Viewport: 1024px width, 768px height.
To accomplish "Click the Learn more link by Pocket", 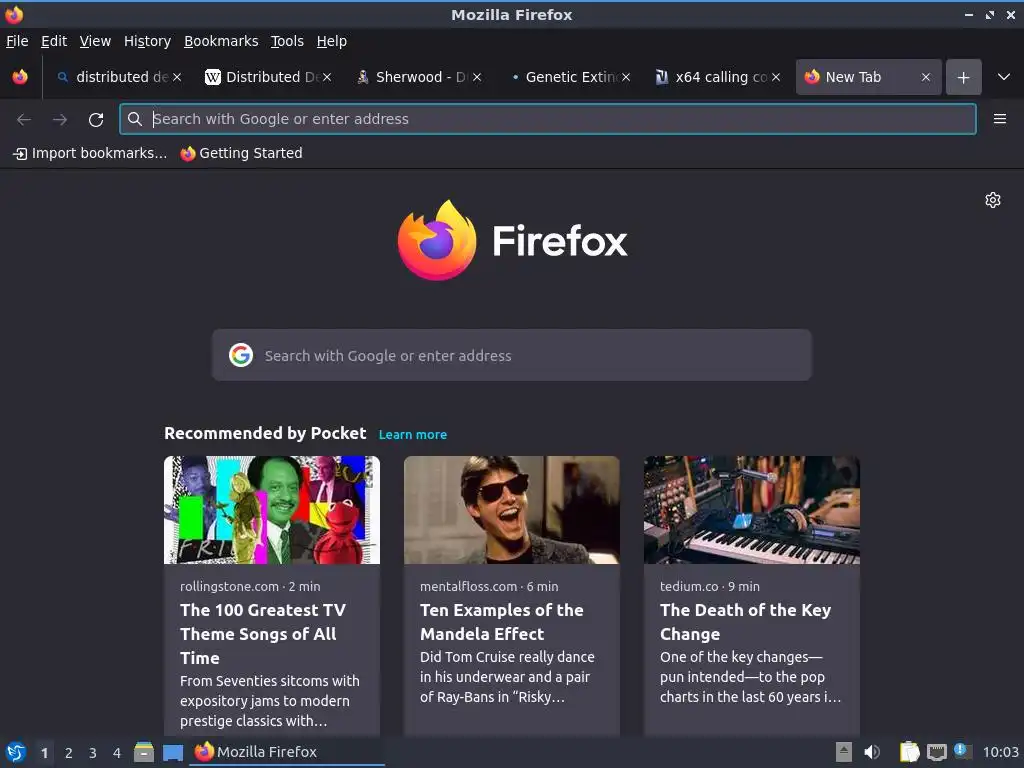I will [x=413, y=434].
